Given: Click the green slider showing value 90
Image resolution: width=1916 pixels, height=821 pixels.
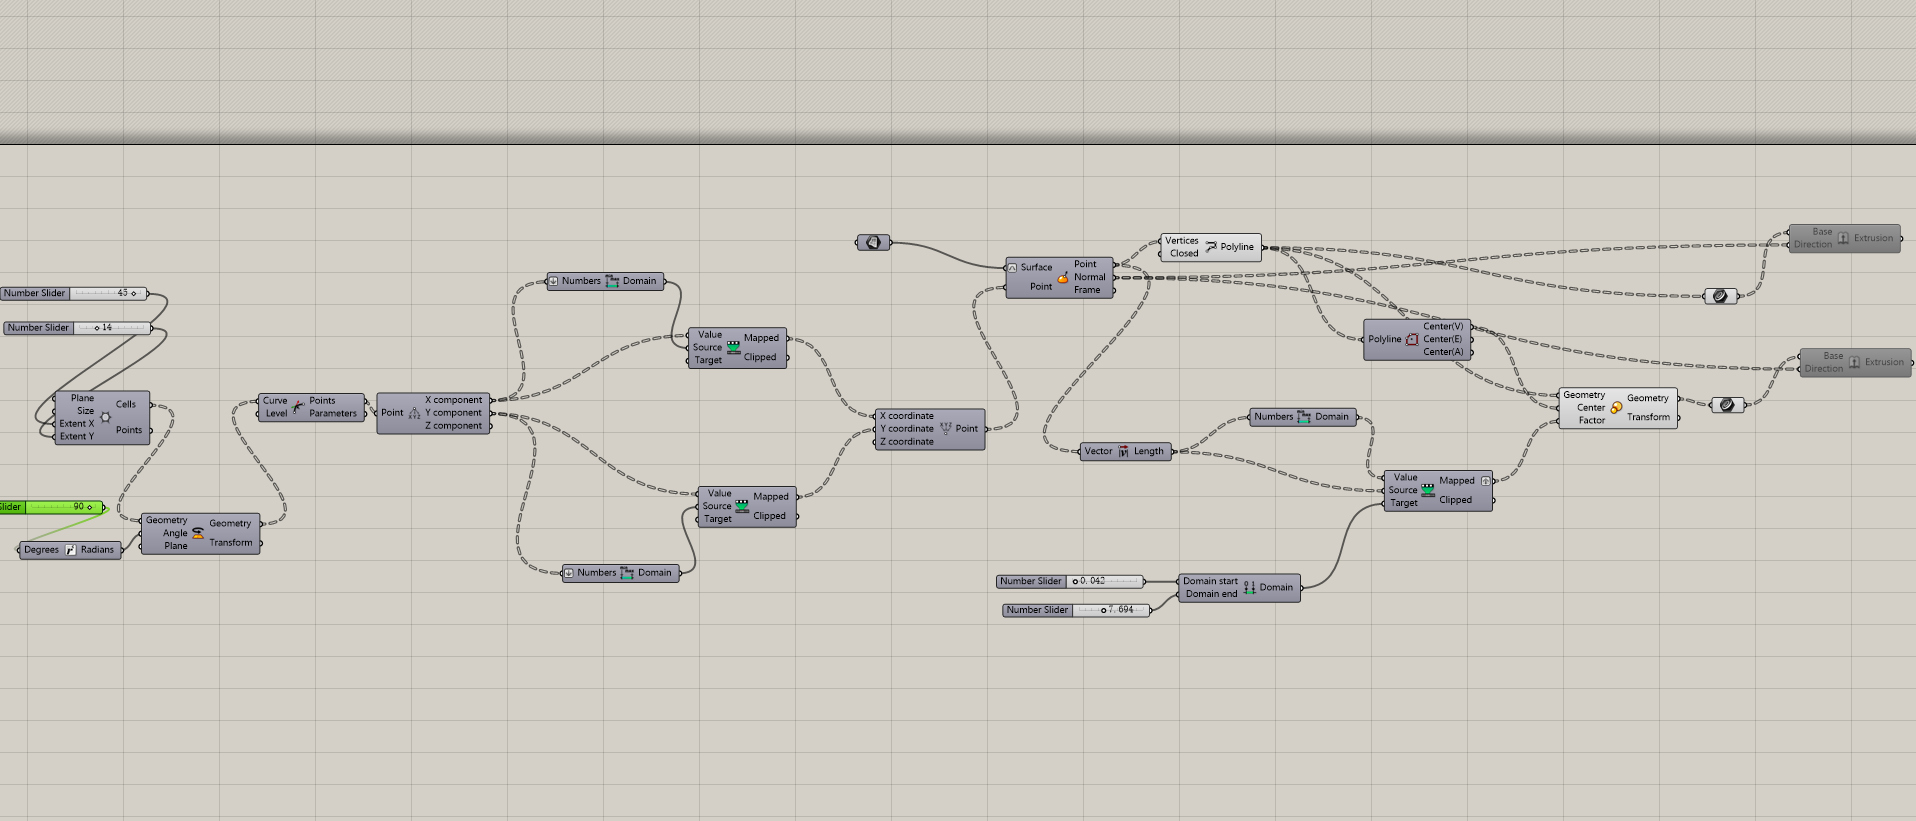Looking at the screenshot, I should 64,507.
